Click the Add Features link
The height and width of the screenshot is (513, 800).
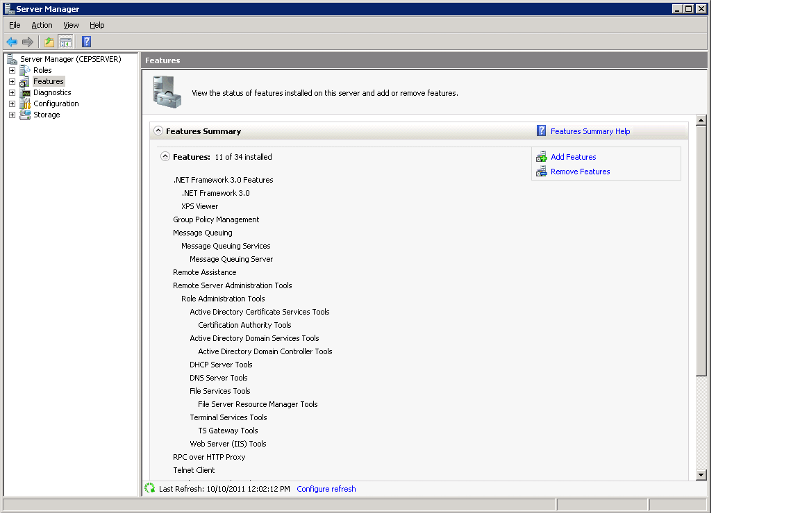573,157
